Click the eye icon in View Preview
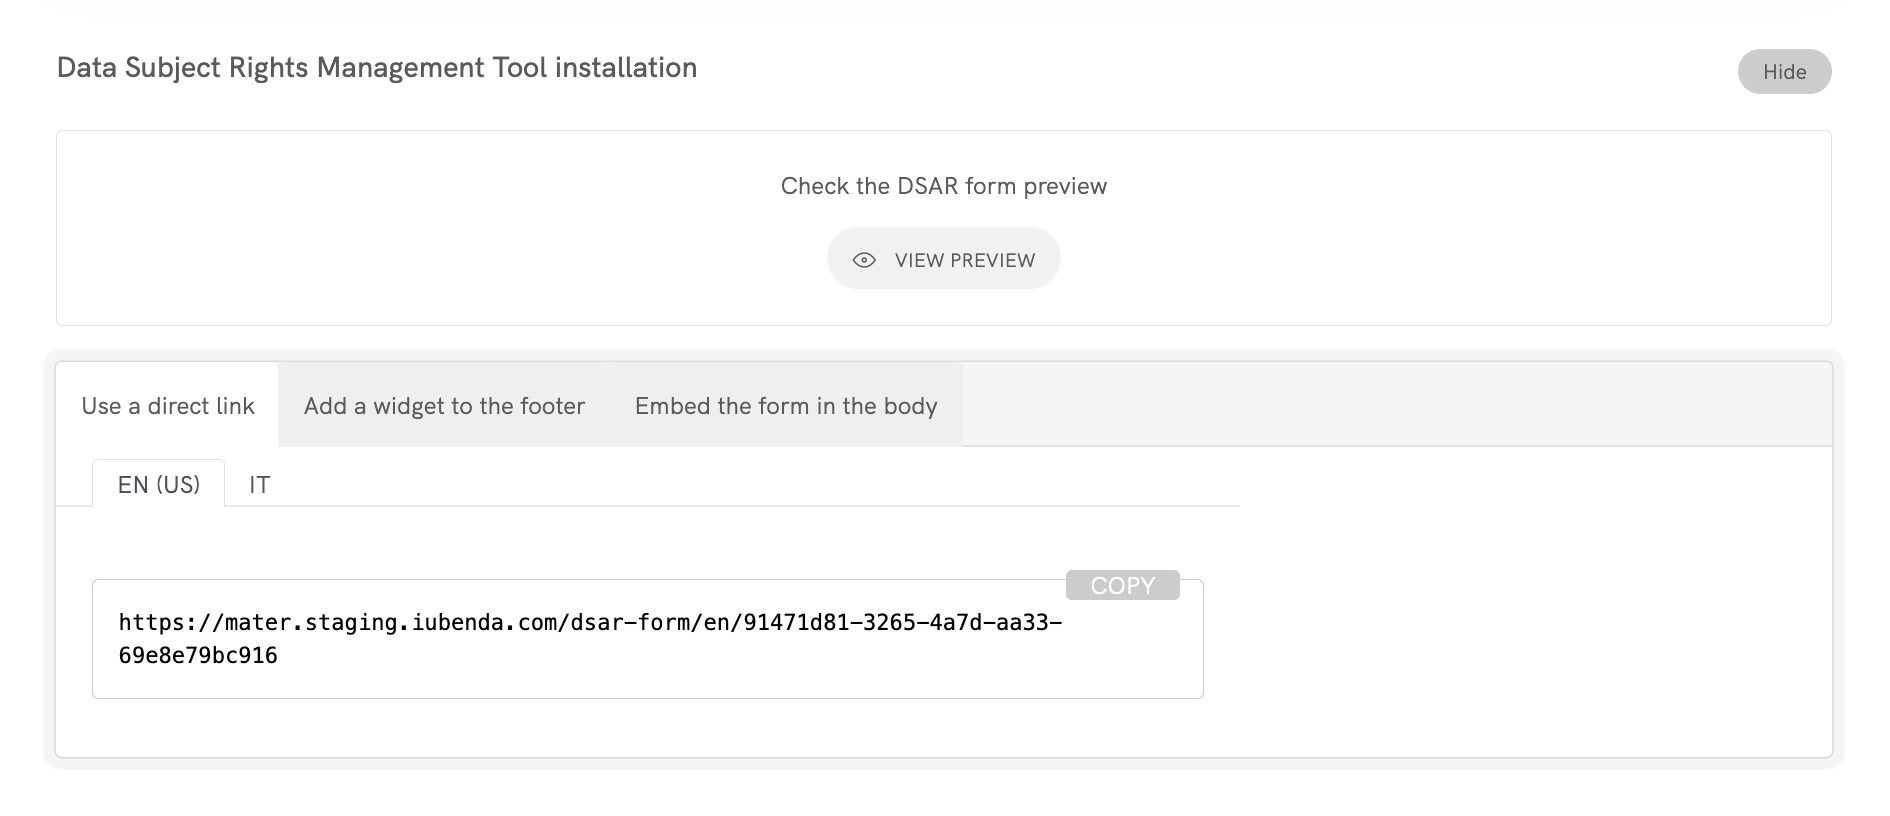 [864, 260]
